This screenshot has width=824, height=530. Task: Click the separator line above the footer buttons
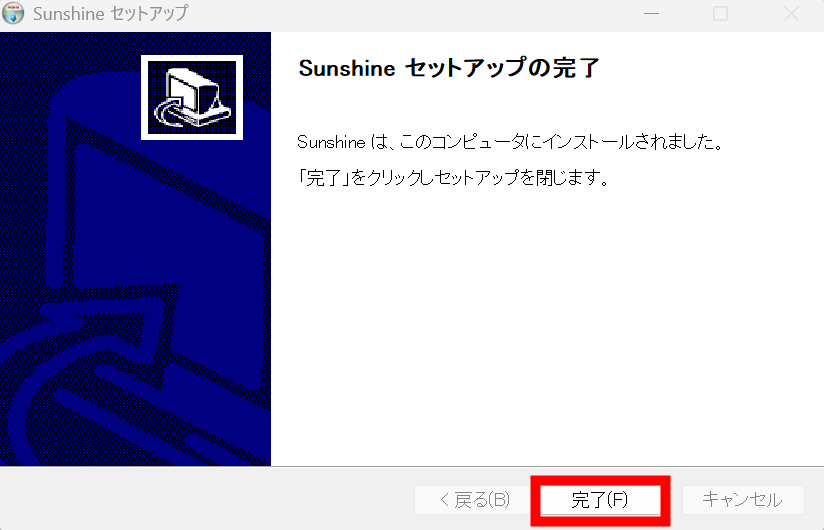coord(412,466)
